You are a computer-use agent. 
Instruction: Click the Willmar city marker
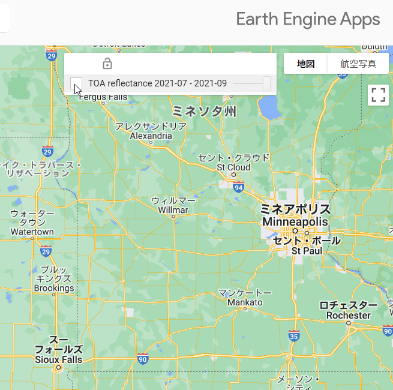pos(173,217)
